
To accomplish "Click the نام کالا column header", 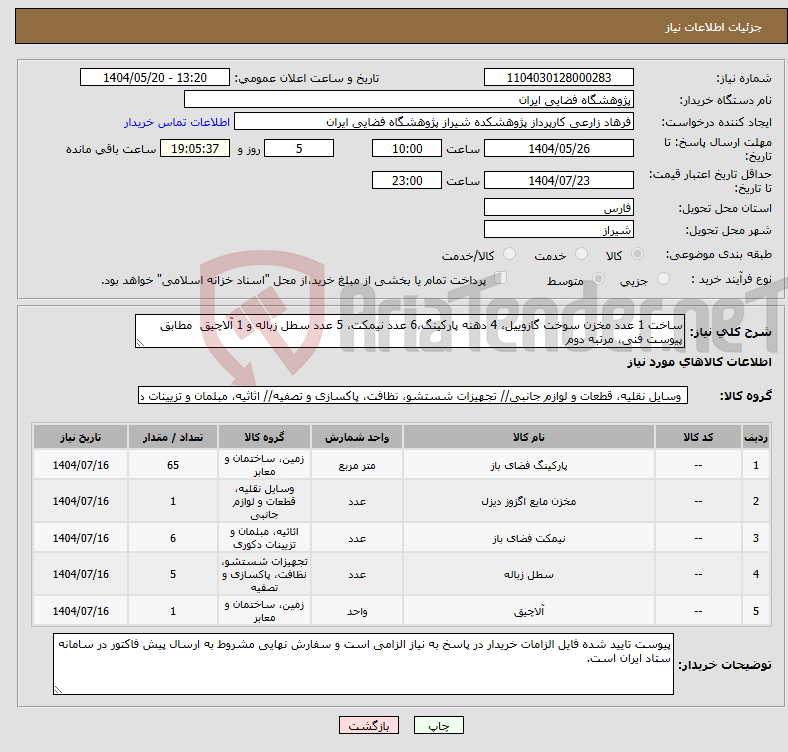I will pyautogui.click(x=529, y=437).
